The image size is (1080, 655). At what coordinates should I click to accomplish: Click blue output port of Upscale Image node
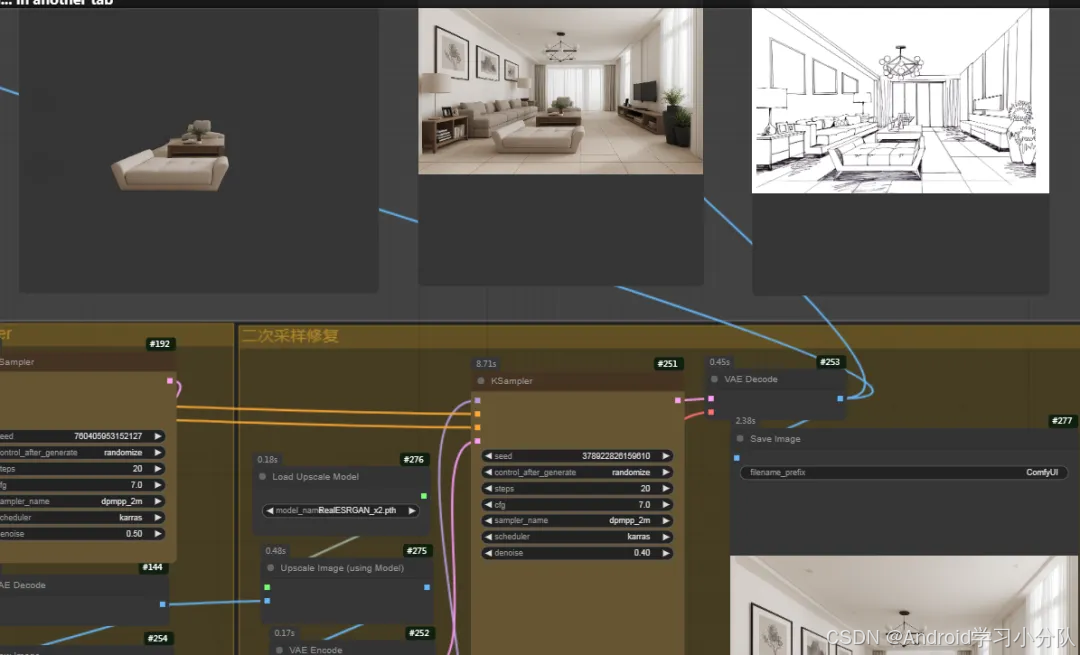pos(427,588)
